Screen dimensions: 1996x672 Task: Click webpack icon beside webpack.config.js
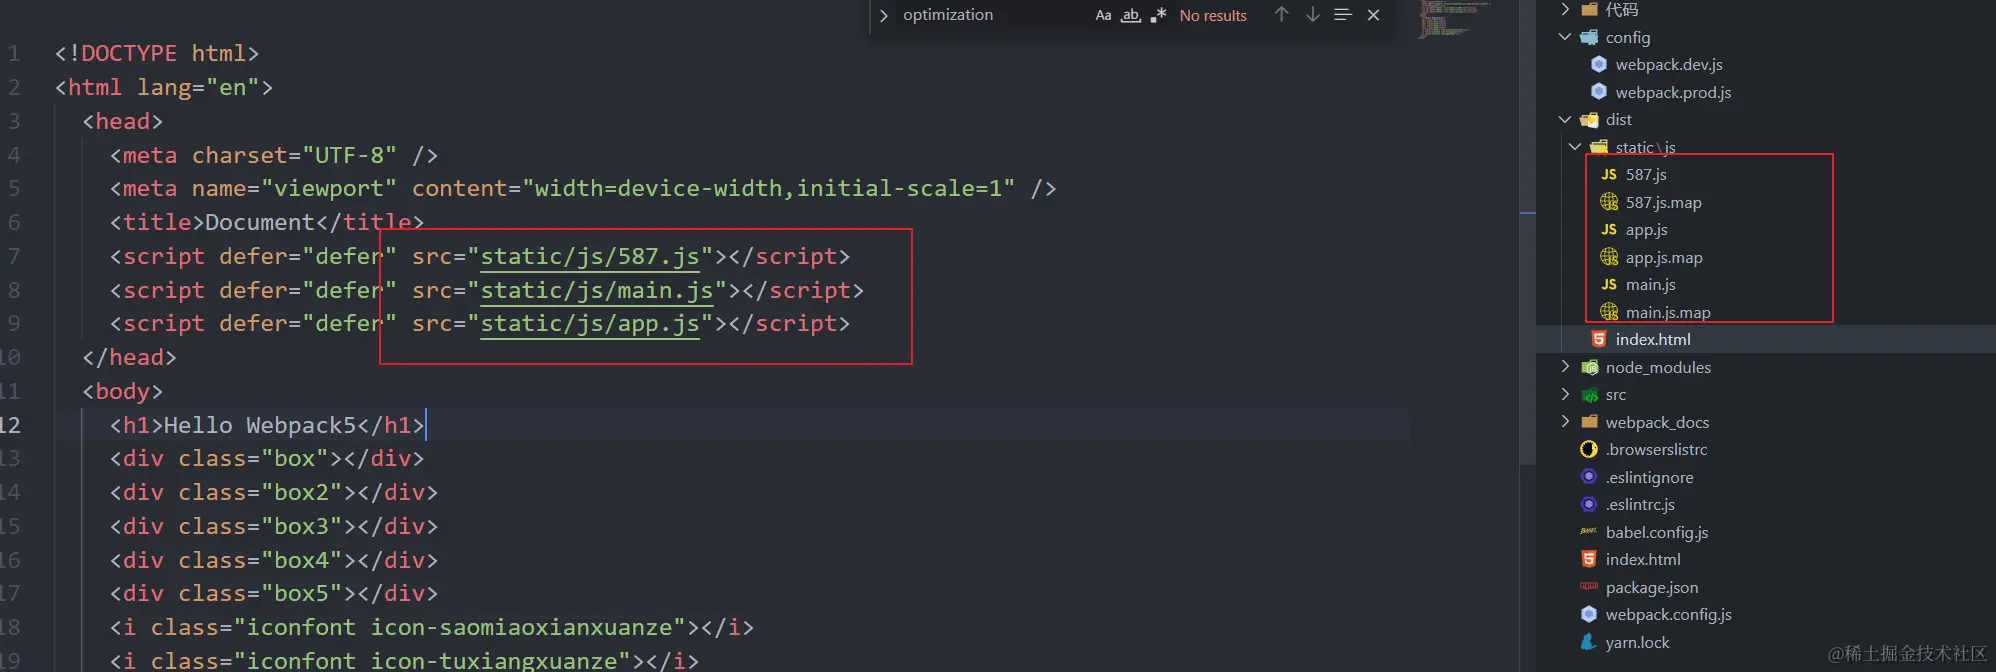click(x=1589, y=614)
